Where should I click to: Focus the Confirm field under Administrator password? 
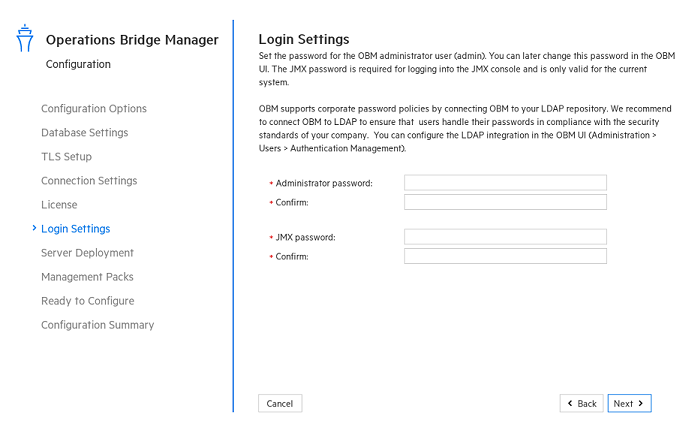pos(505,202)
